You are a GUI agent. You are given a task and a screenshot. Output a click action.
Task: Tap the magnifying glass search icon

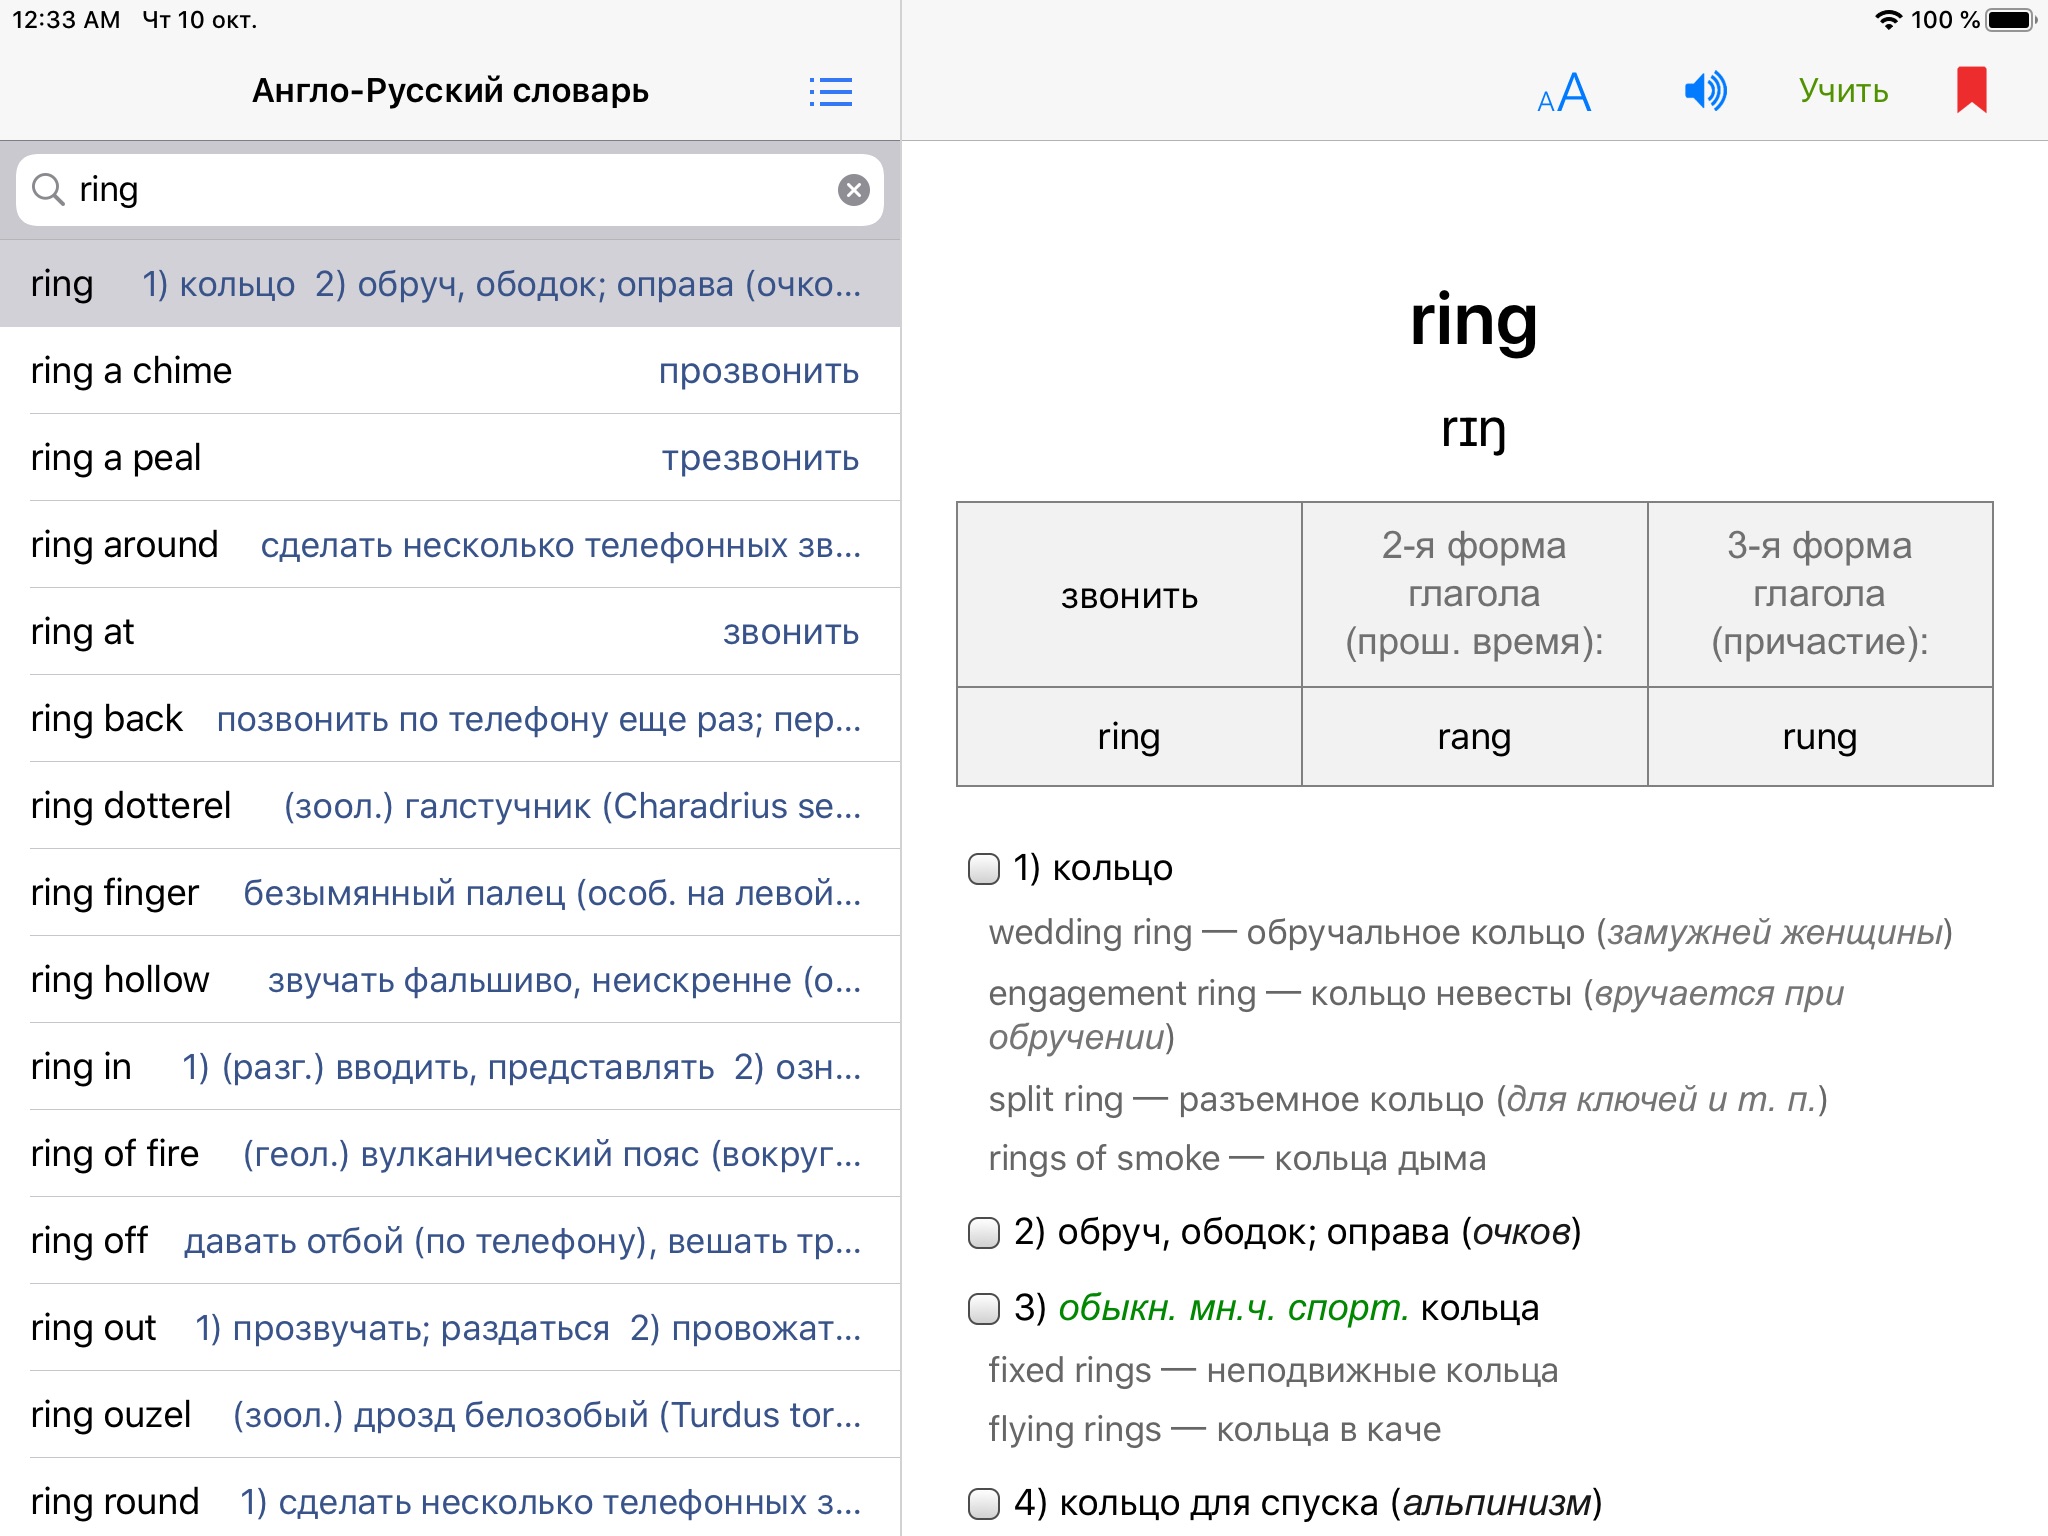pos(48,189)
